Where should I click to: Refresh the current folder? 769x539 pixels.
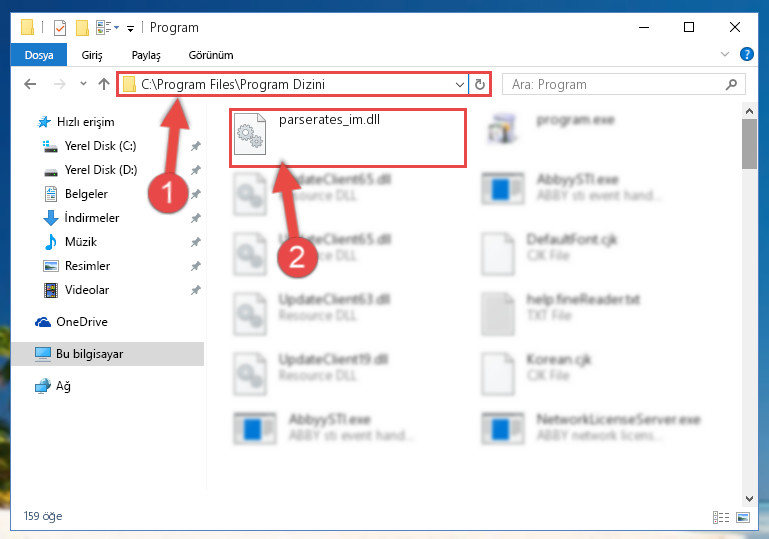480,84
